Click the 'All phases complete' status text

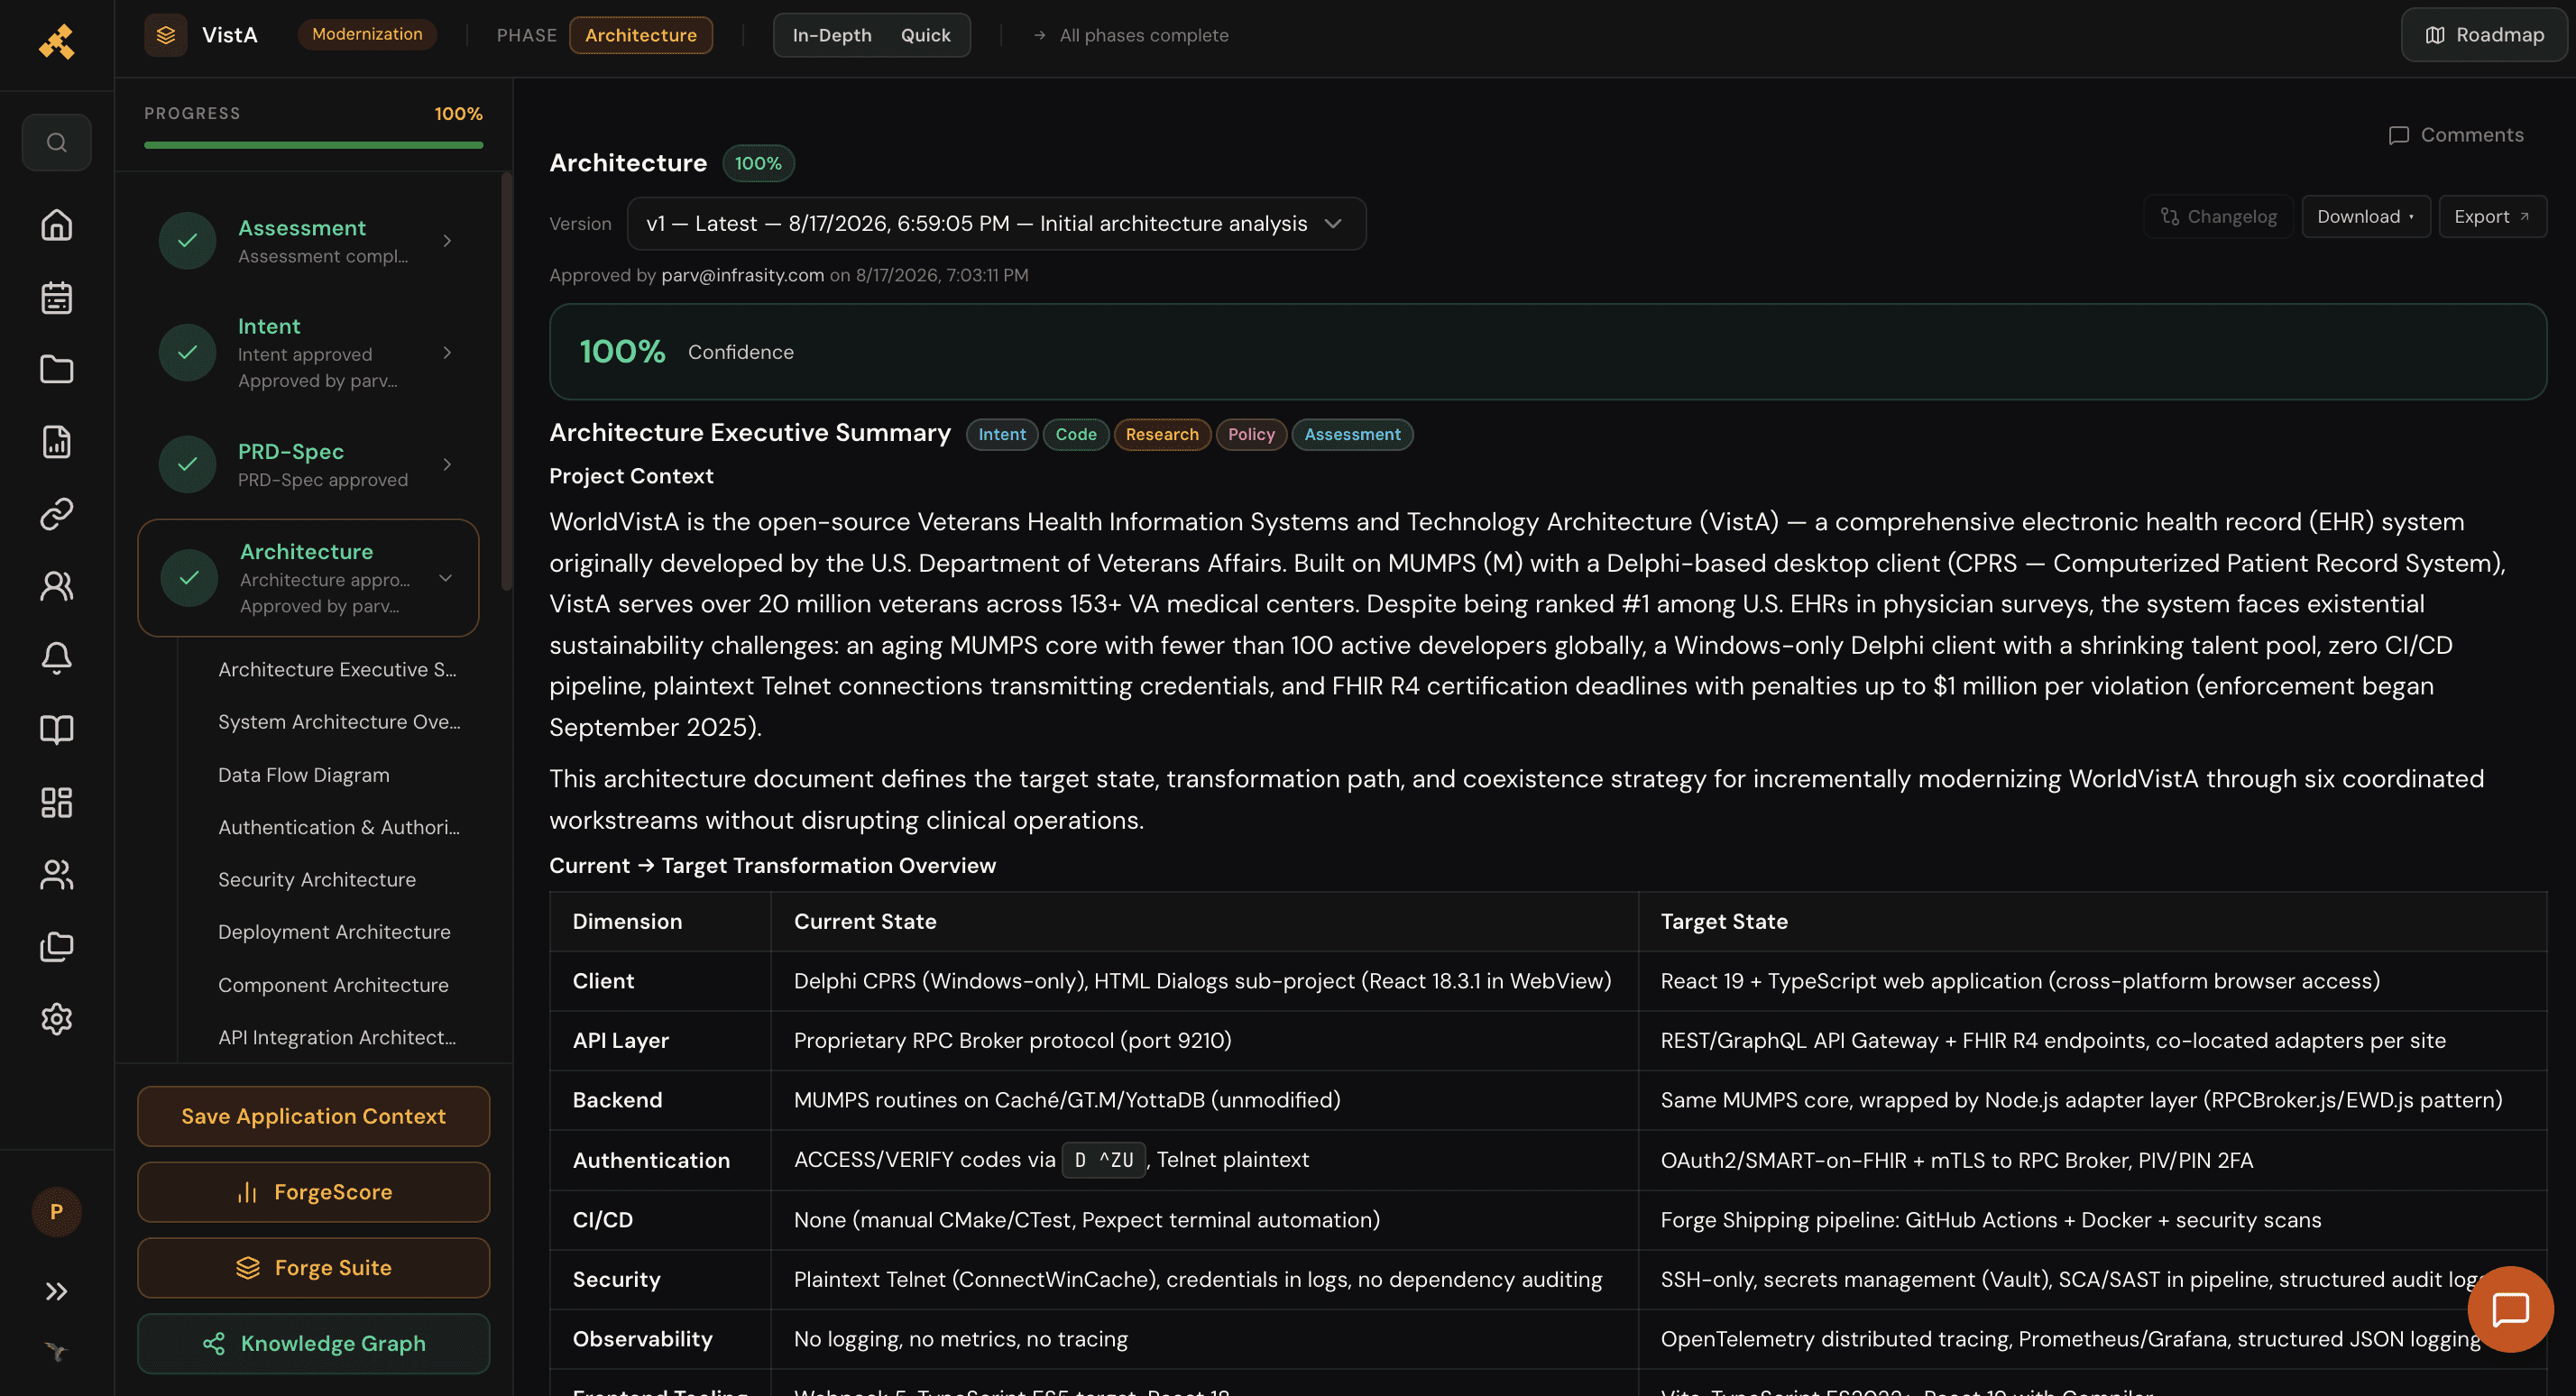pos(1144,35)
